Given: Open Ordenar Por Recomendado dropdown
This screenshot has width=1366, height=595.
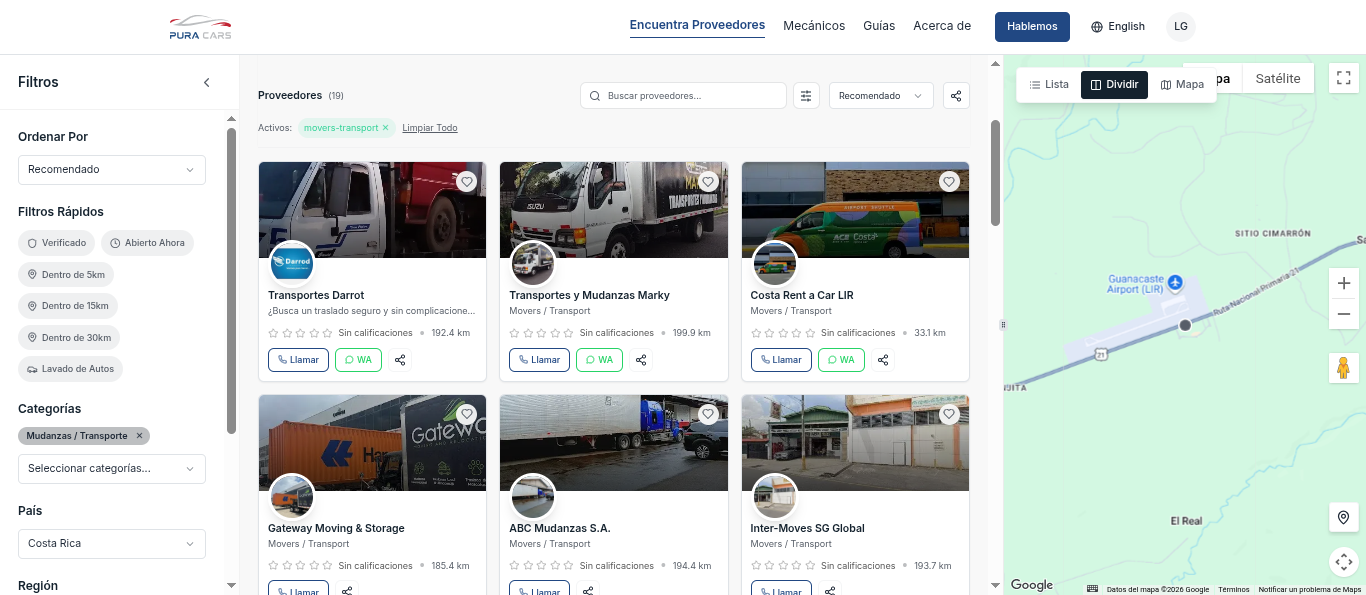Looking at the screenshot, I should 112,170.
